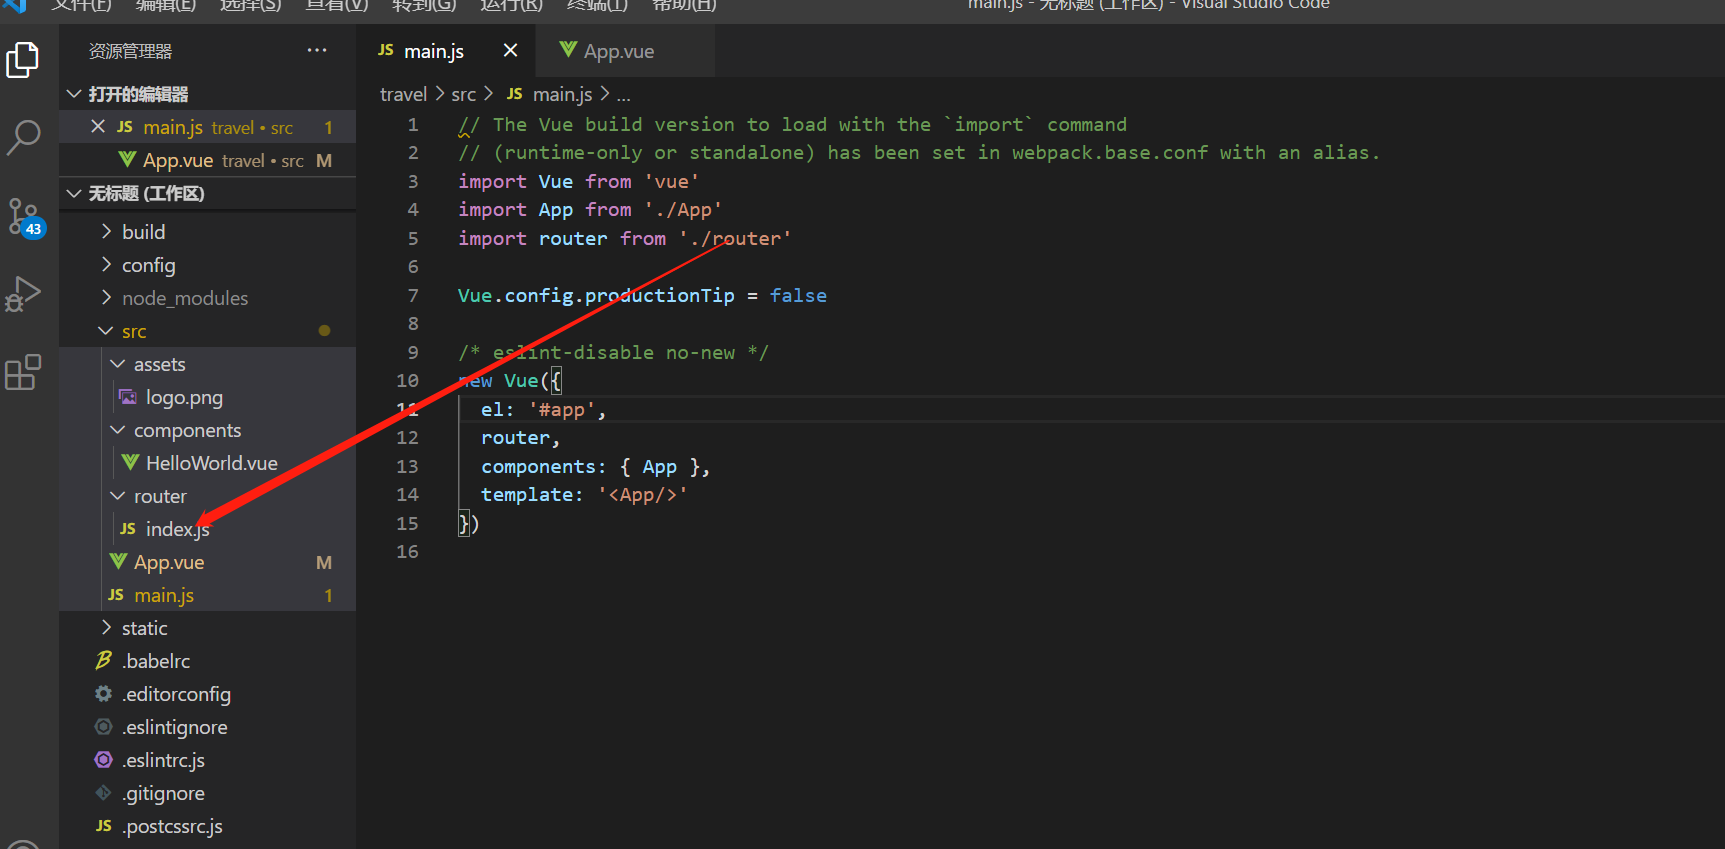Open the .postcssrc.js file
Image resolution: width=1725 pixels, height=849 pixels.
click(x=207, y=826)
